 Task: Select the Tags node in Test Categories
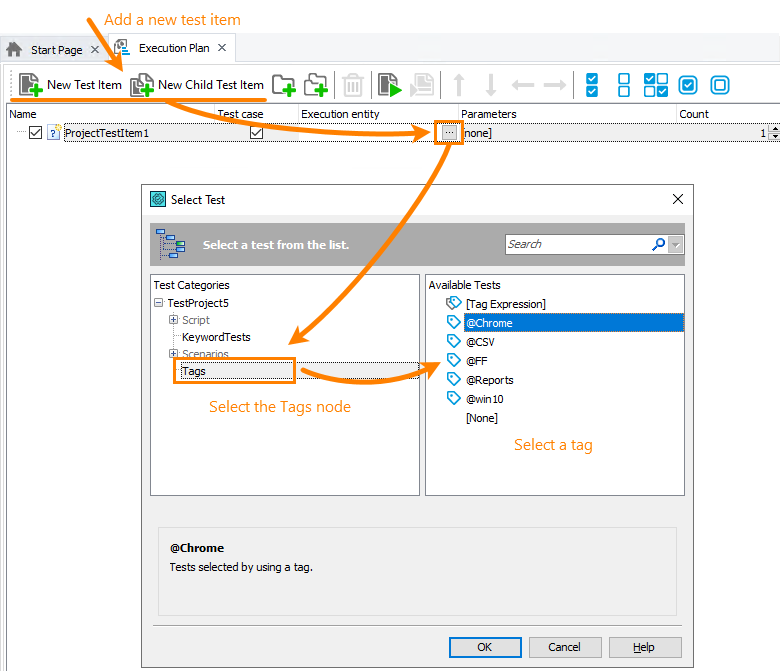coord(194,371)
